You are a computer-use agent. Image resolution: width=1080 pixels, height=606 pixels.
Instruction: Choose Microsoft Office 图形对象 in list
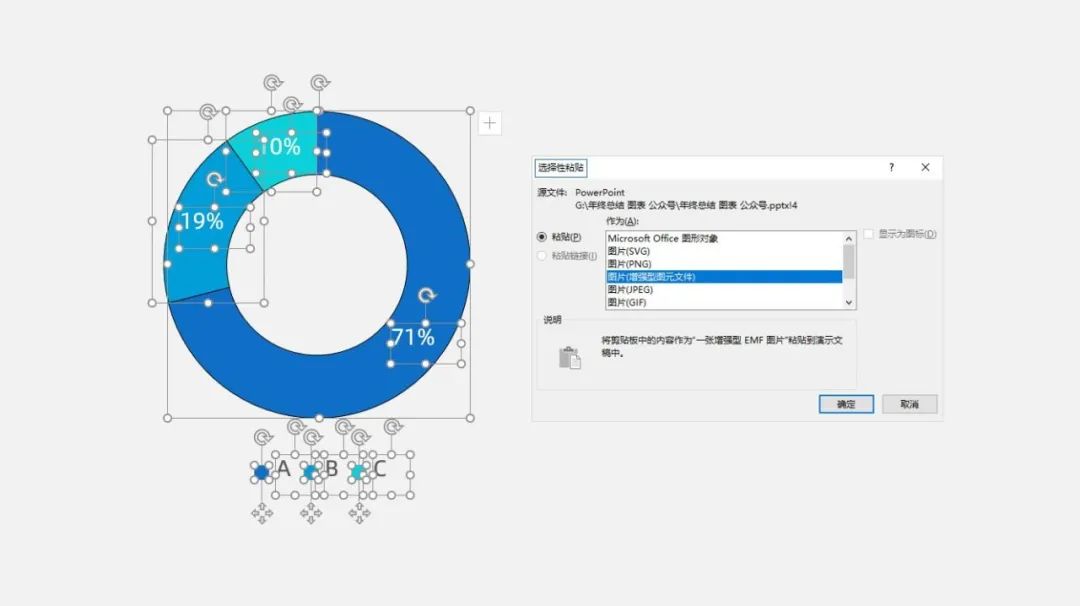tap(723, 238)
